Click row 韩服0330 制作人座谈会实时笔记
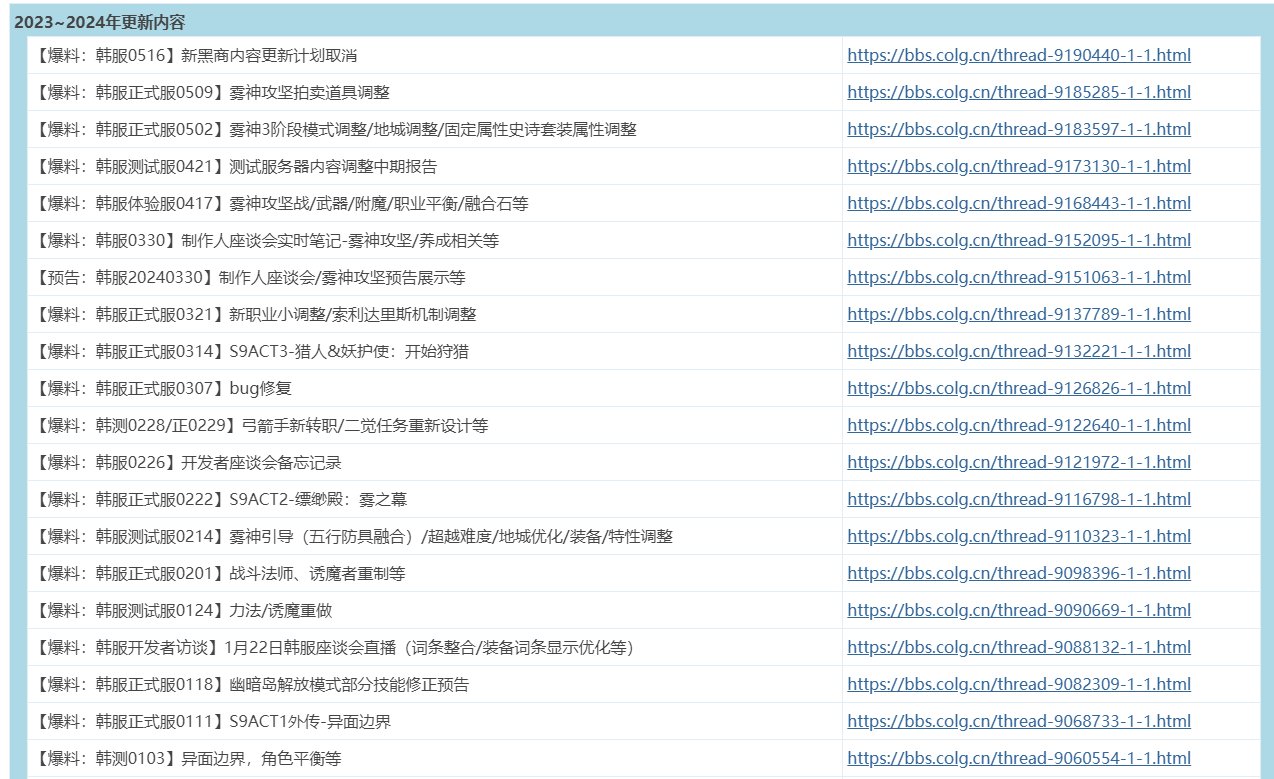 pos(644,241)
